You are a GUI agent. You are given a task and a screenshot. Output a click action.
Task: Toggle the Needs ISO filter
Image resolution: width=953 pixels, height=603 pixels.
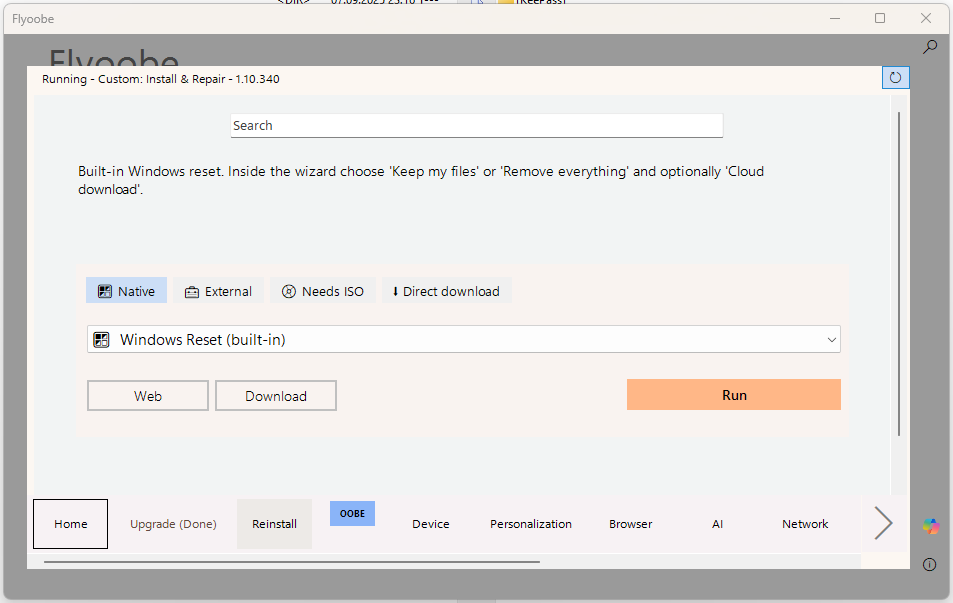tap(322, 291)
